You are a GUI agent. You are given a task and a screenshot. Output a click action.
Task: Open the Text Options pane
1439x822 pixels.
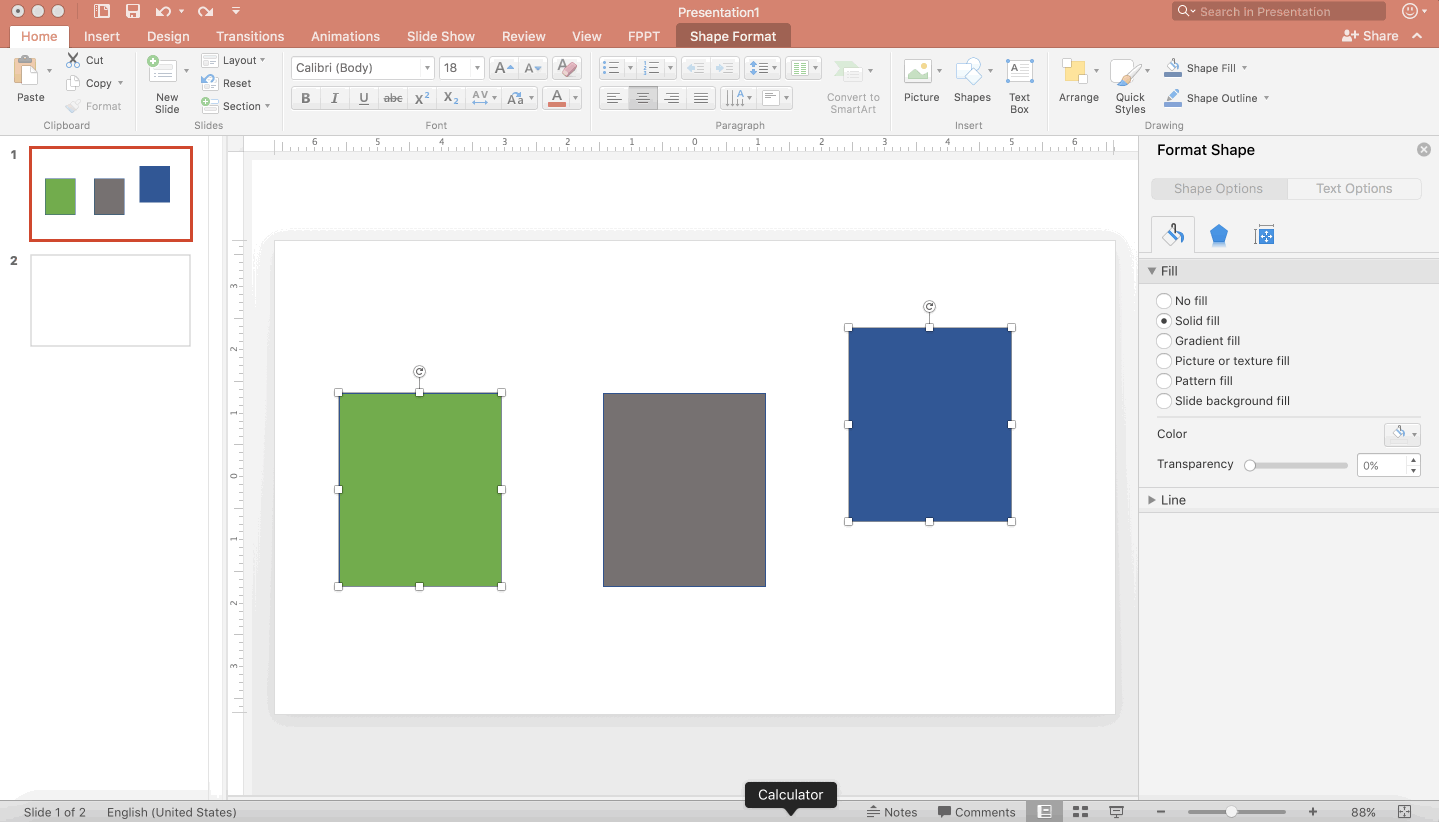pos(1353,188)
